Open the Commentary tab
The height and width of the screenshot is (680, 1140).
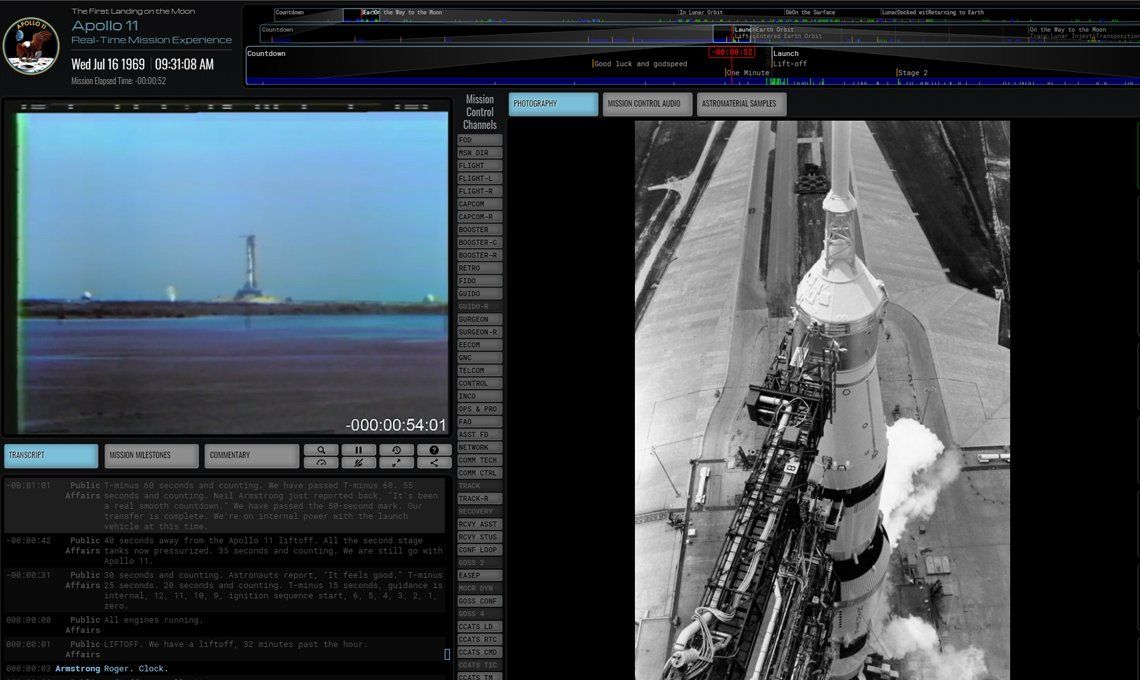click(252, 455)
